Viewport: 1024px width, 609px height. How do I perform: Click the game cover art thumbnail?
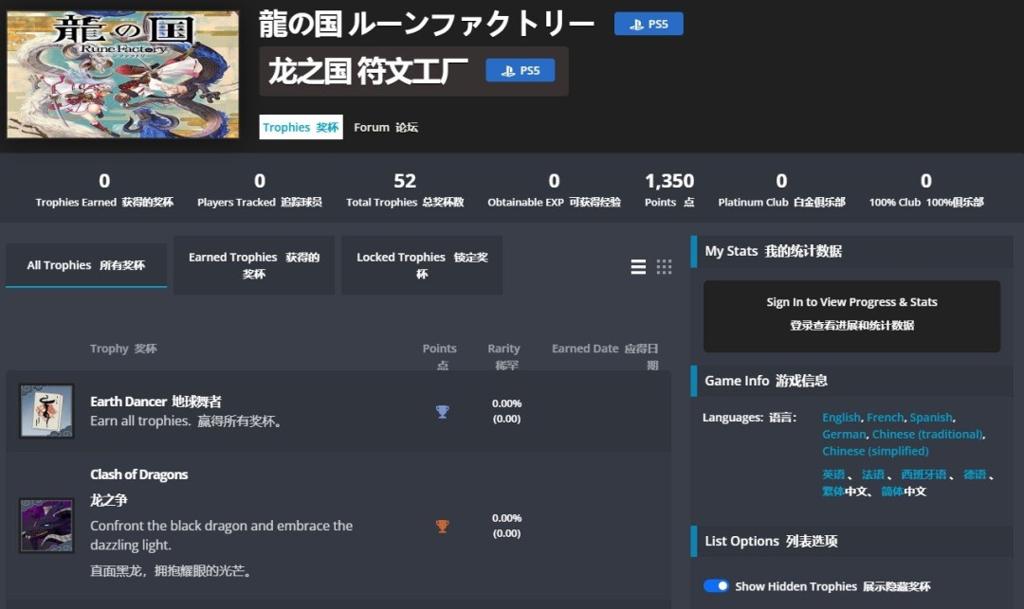122,75
